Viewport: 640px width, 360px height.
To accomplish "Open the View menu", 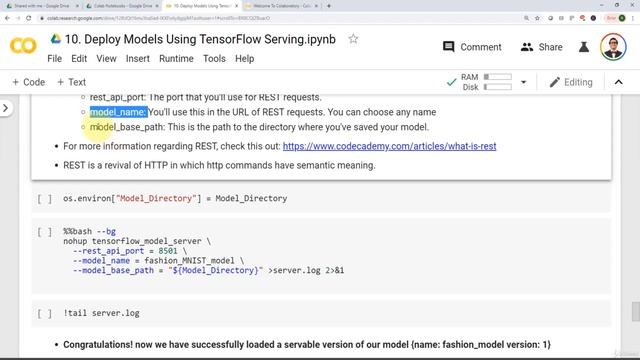I will click(x=106, y=58).
